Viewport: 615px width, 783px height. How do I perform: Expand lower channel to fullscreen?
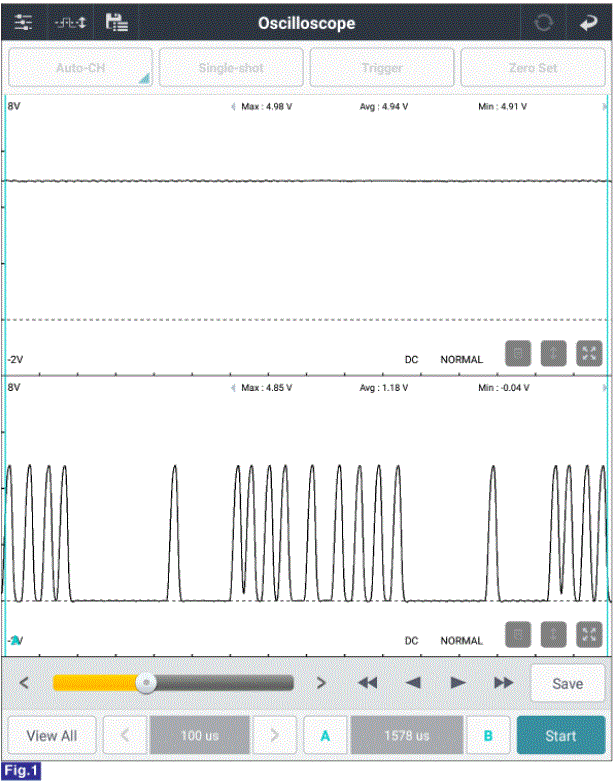590,635
